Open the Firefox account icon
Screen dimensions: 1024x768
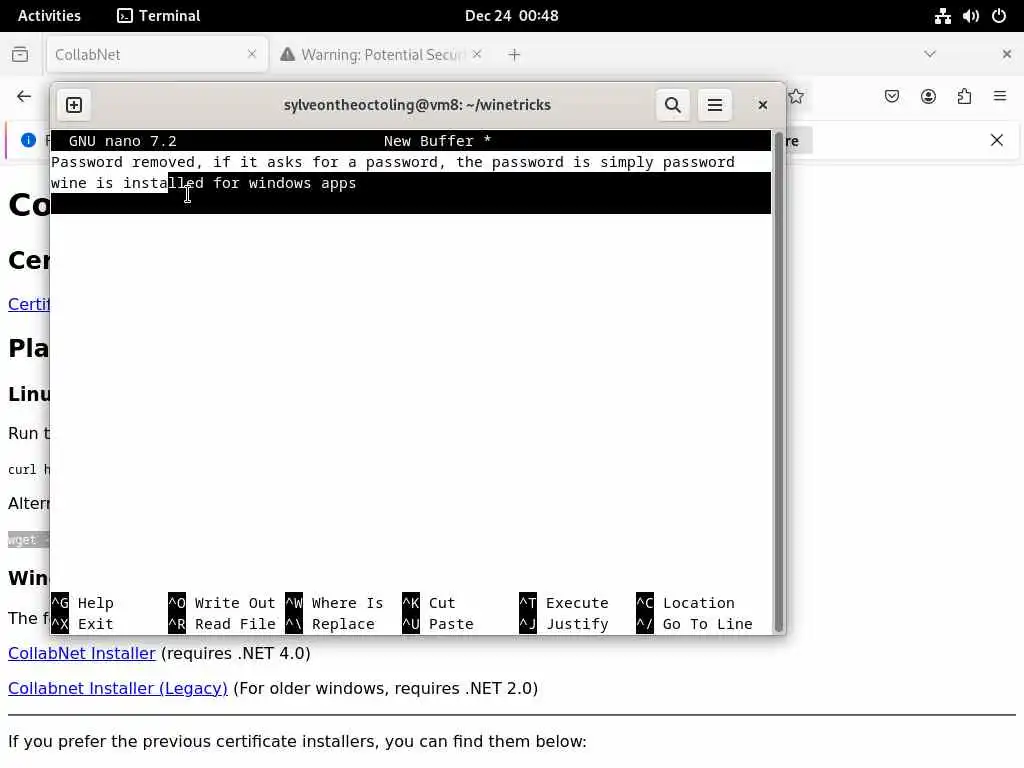928,97
